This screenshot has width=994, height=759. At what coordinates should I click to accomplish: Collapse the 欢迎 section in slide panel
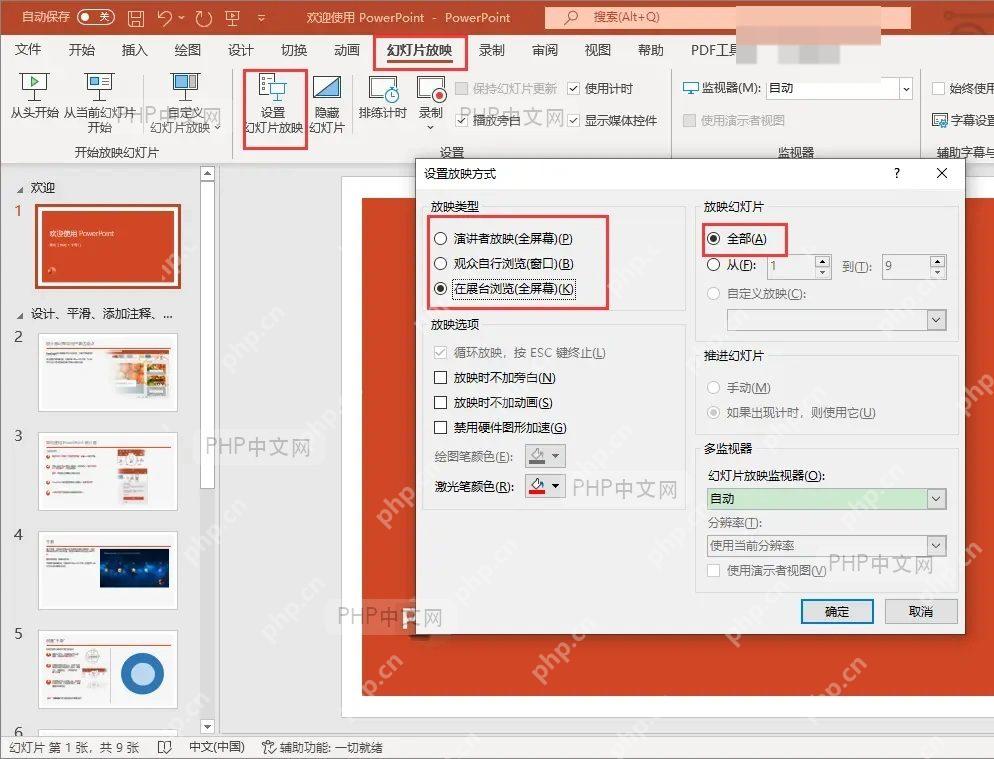coord(20,190)
